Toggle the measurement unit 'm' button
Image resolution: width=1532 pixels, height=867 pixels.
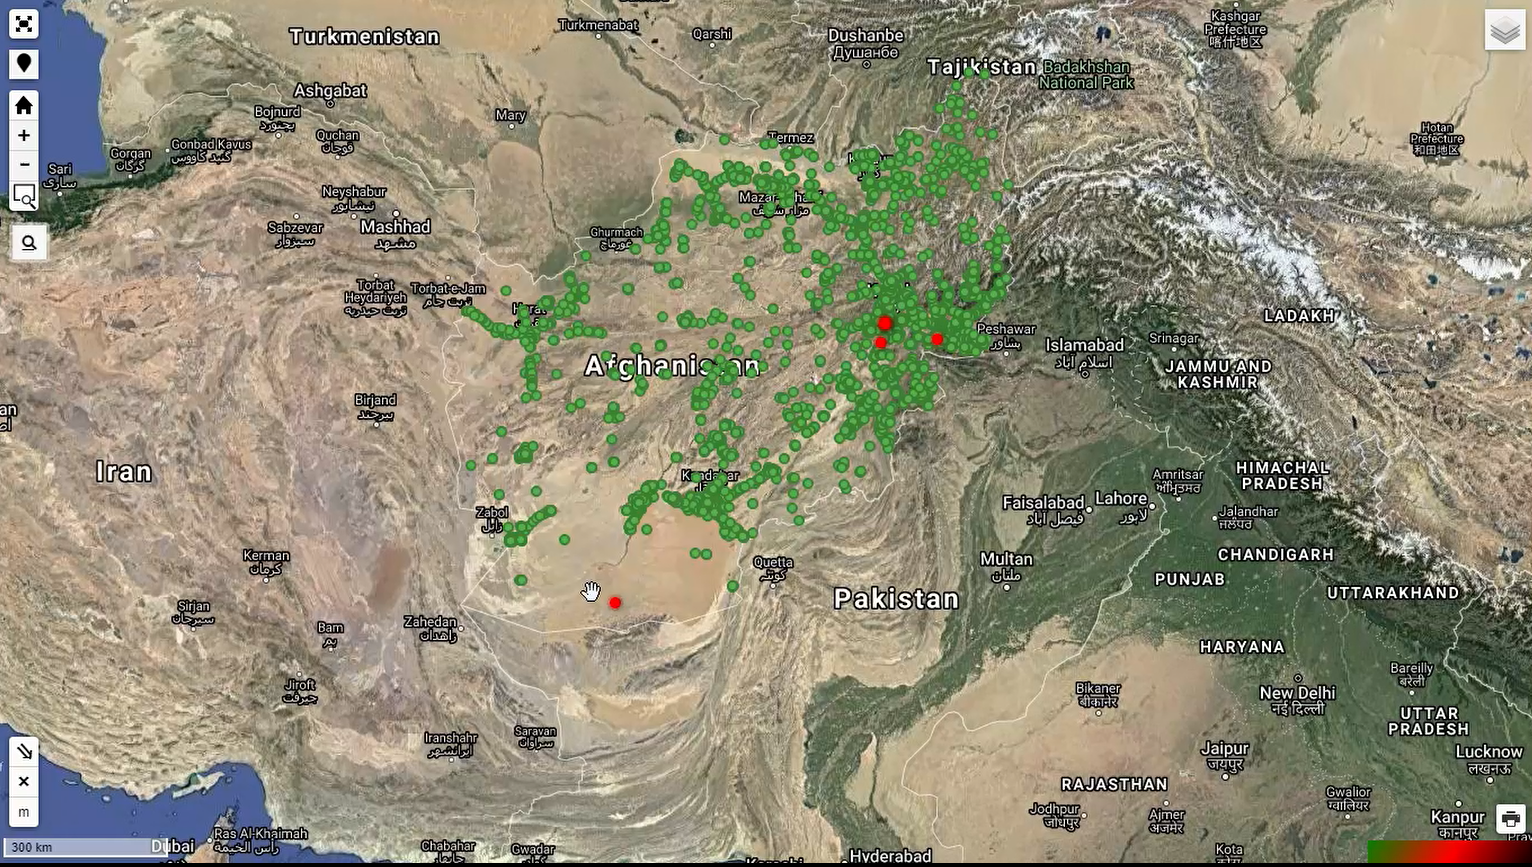click(x=24, y=812)
